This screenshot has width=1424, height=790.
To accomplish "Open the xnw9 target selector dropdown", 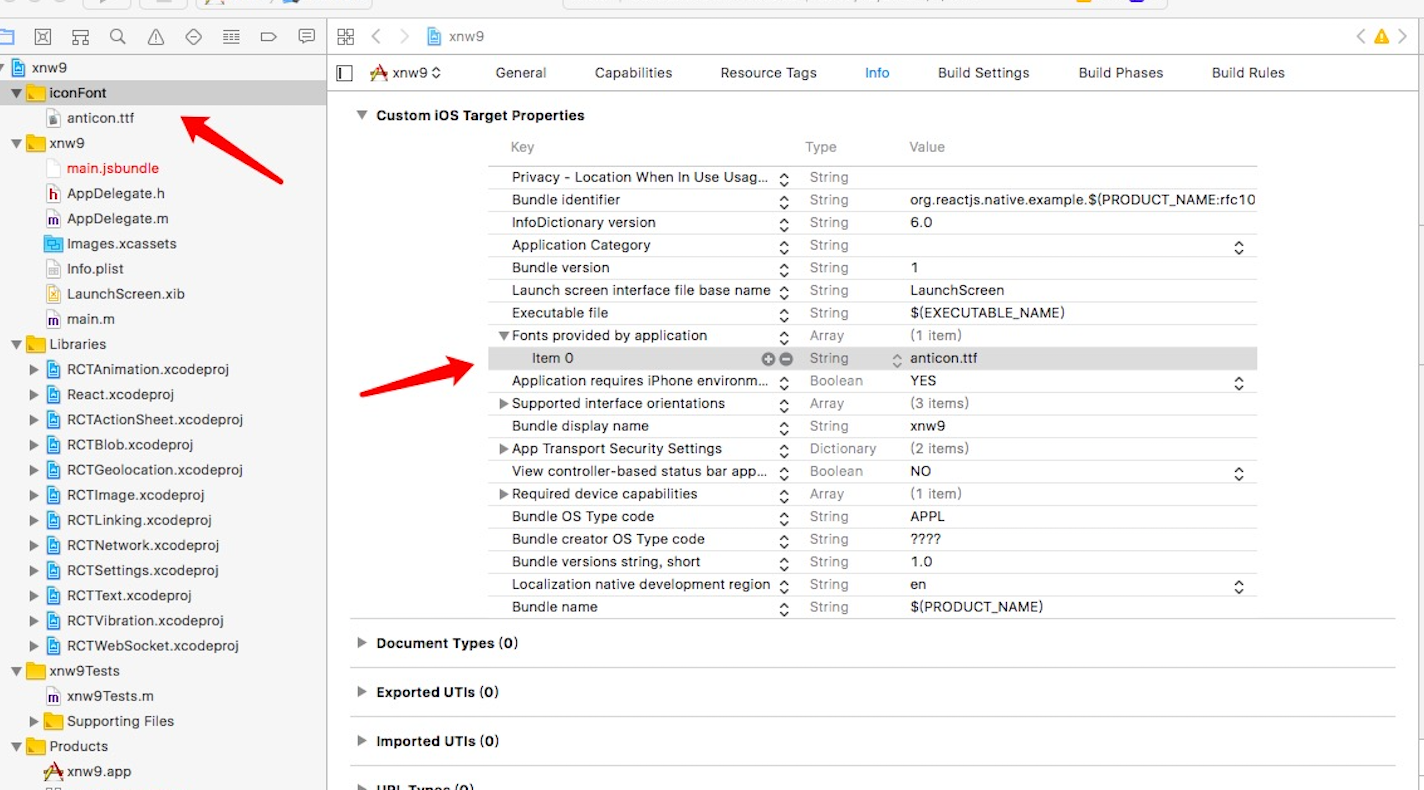I will 406,73.
